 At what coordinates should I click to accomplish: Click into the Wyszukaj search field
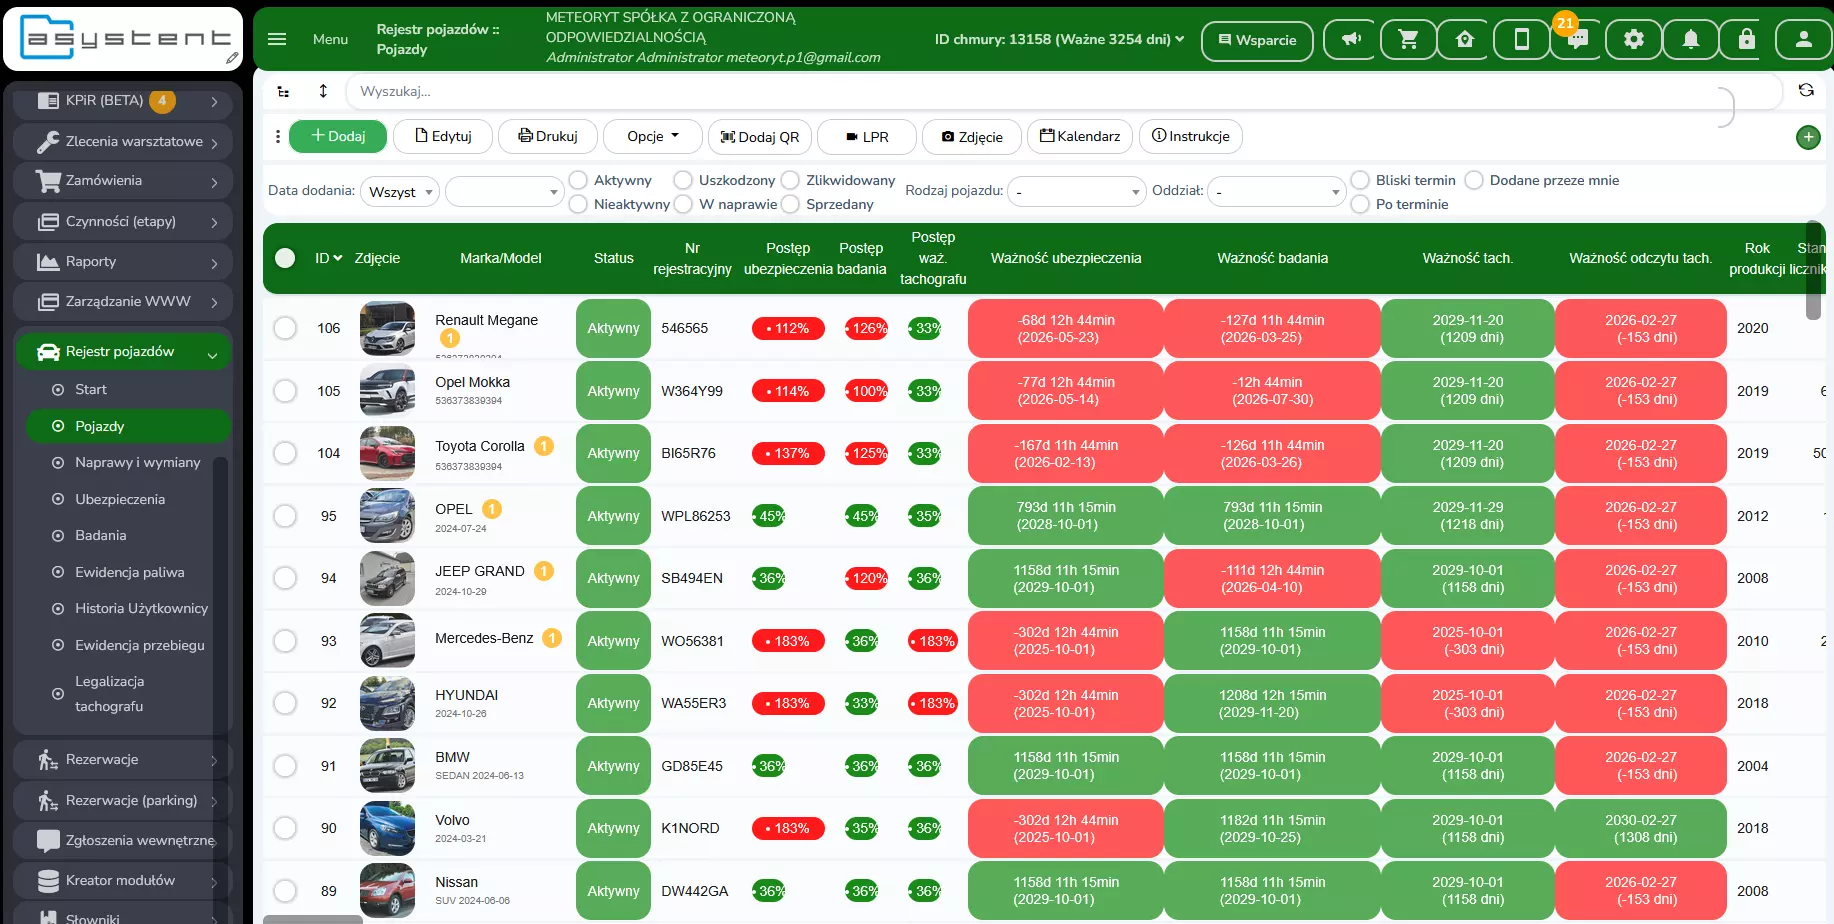point(1063,91)
